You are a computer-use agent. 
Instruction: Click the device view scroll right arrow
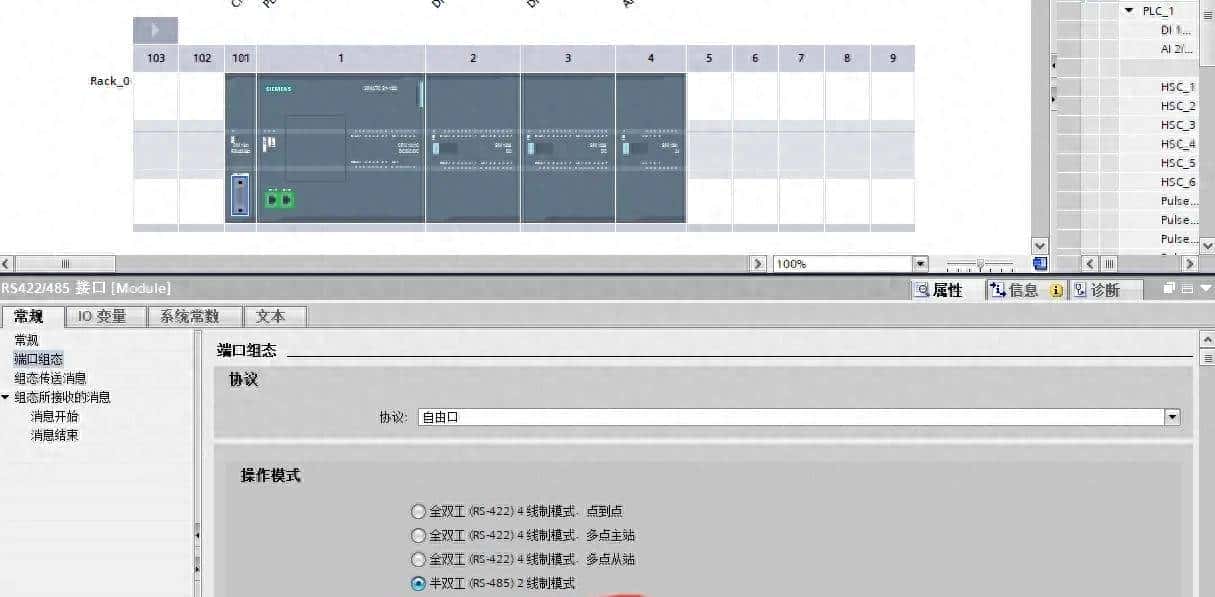pos(759,264)
